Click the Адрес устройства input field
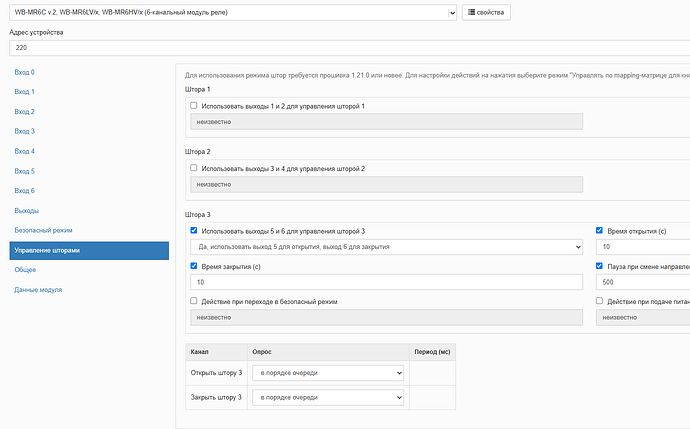This screenshot has height=429, width=690. pyautogui.click(x=345, y=47)
